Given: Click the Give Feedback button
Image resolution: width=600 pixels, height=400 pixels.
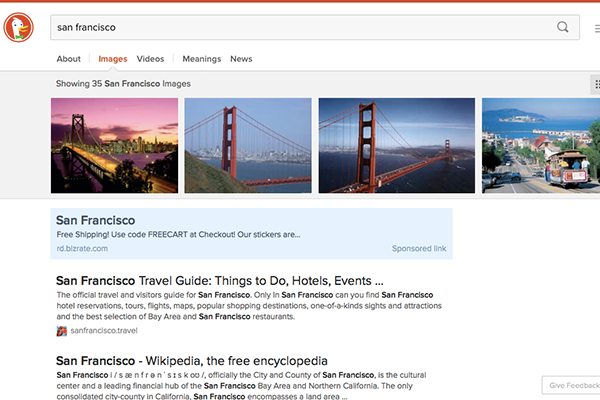Looking at the screenshot, I should (571, 385).
